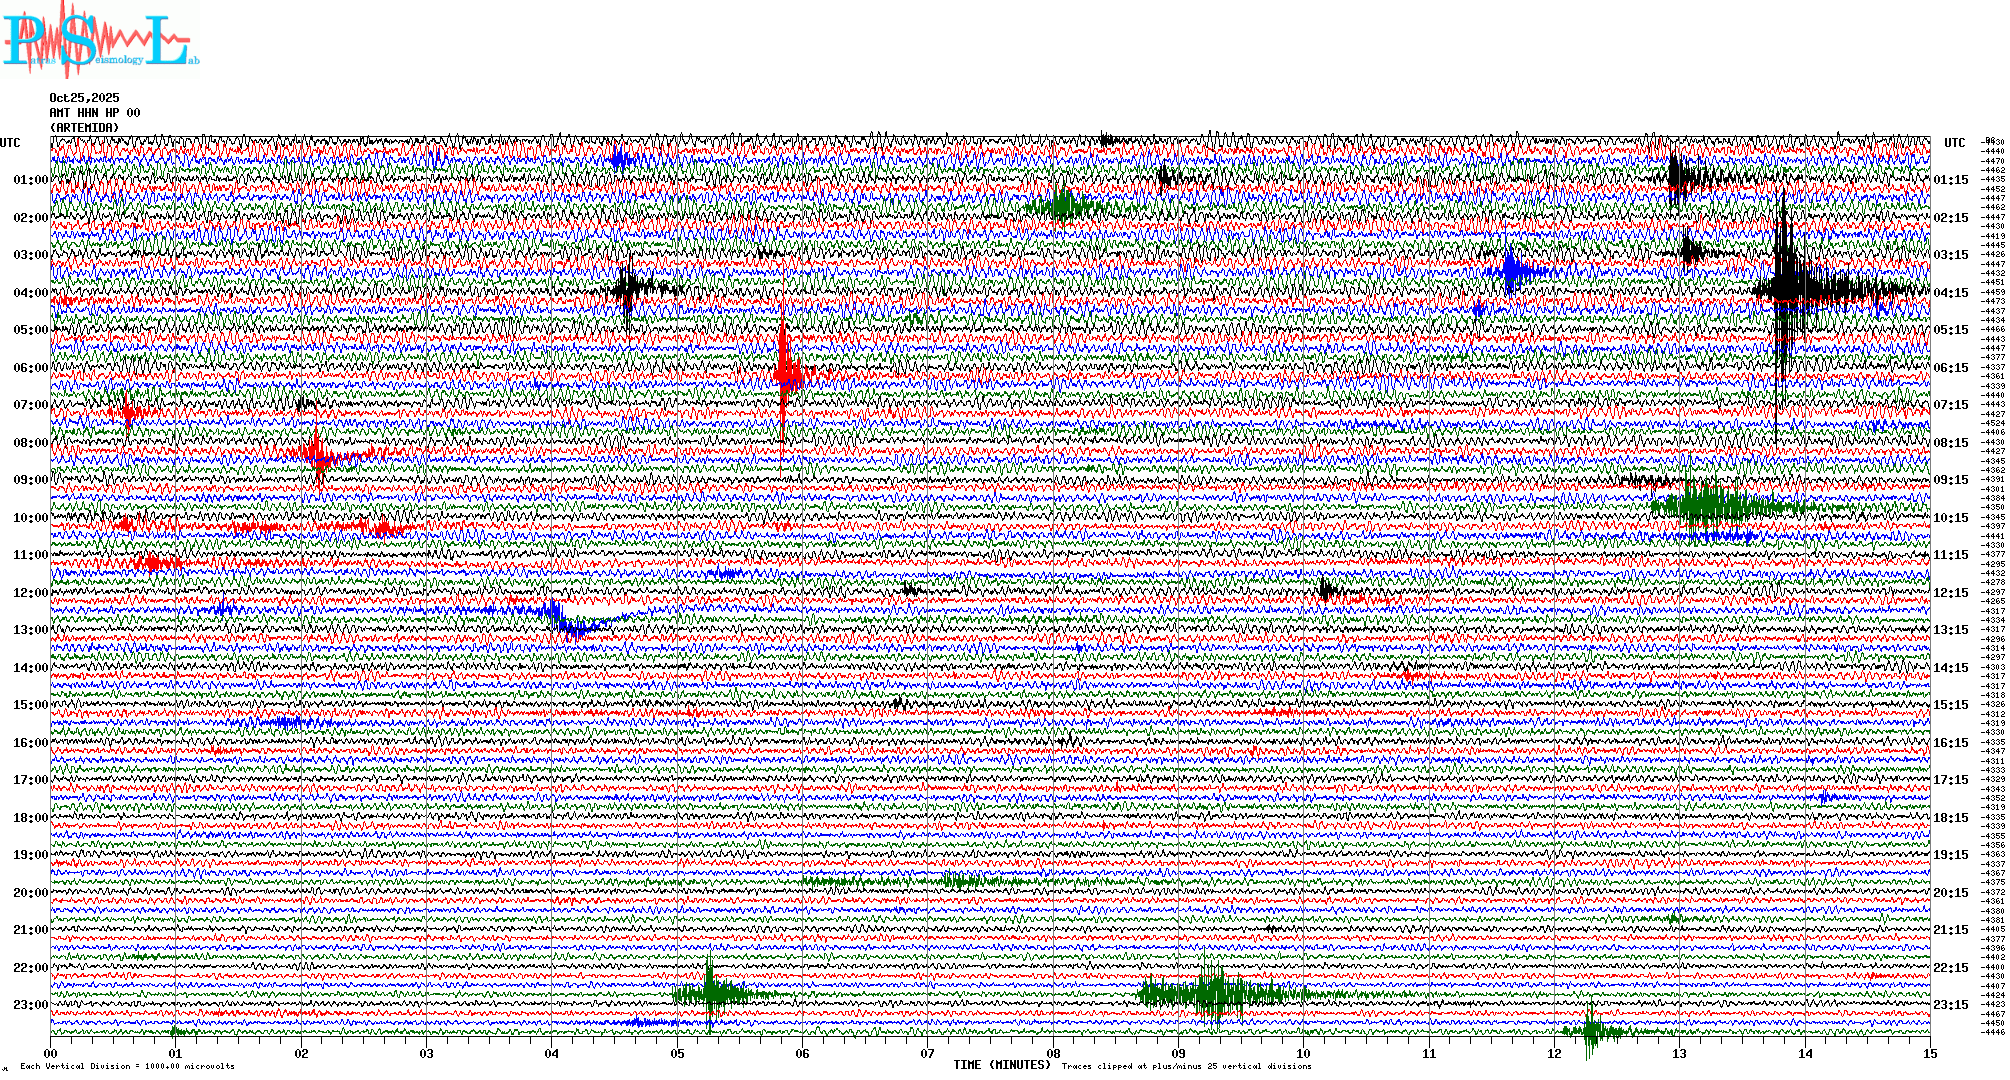The width and height of the screenshot is (2010, 1080).
Task: Click the red spike event near minute 06
Action: 784,375
